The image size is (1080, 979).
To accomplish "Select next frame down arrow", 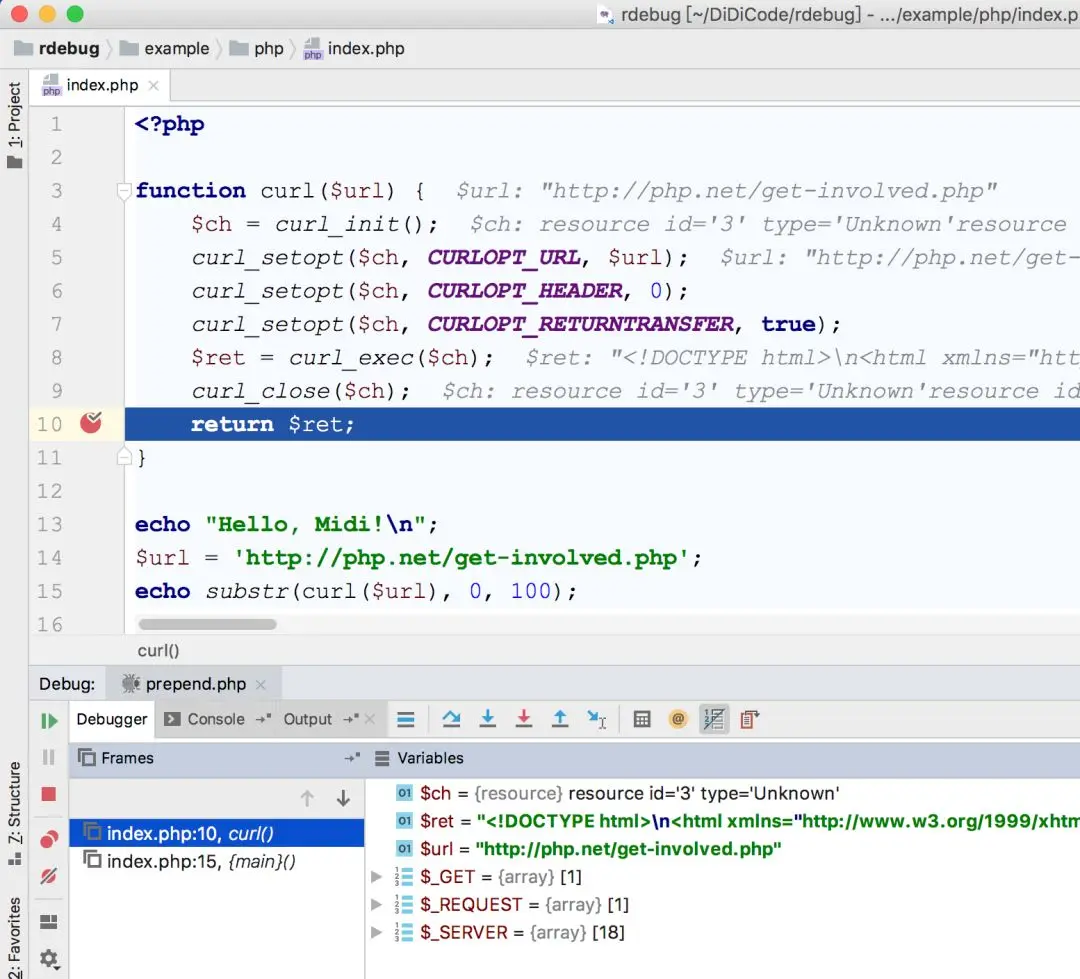I will pos(343,798).
